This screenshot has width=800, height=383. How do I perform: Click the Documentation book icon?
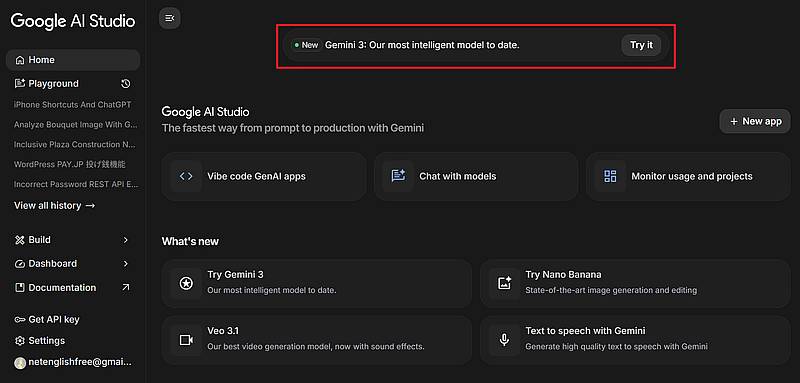coord(20,288)
